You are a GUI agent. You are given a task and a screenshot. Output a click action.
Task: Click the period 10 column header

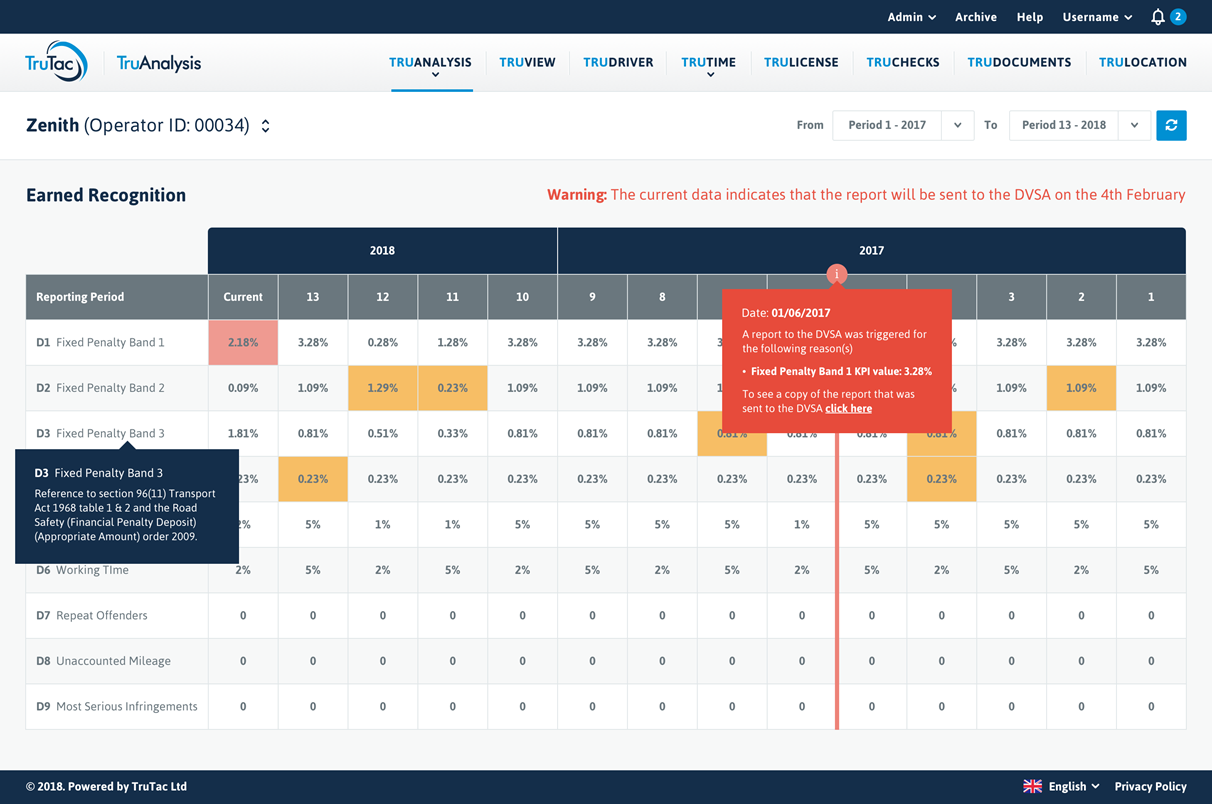523,297
